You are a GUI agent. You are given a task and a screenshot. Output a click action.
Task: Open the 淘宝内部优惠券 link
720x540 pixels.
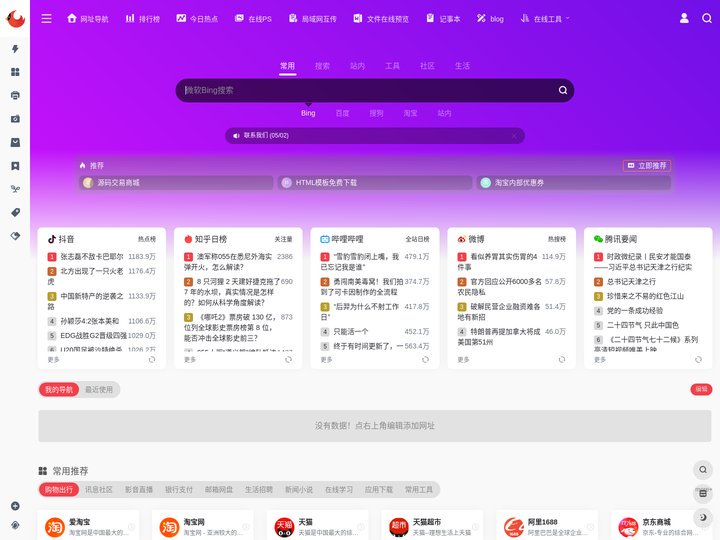pos(574,183)
